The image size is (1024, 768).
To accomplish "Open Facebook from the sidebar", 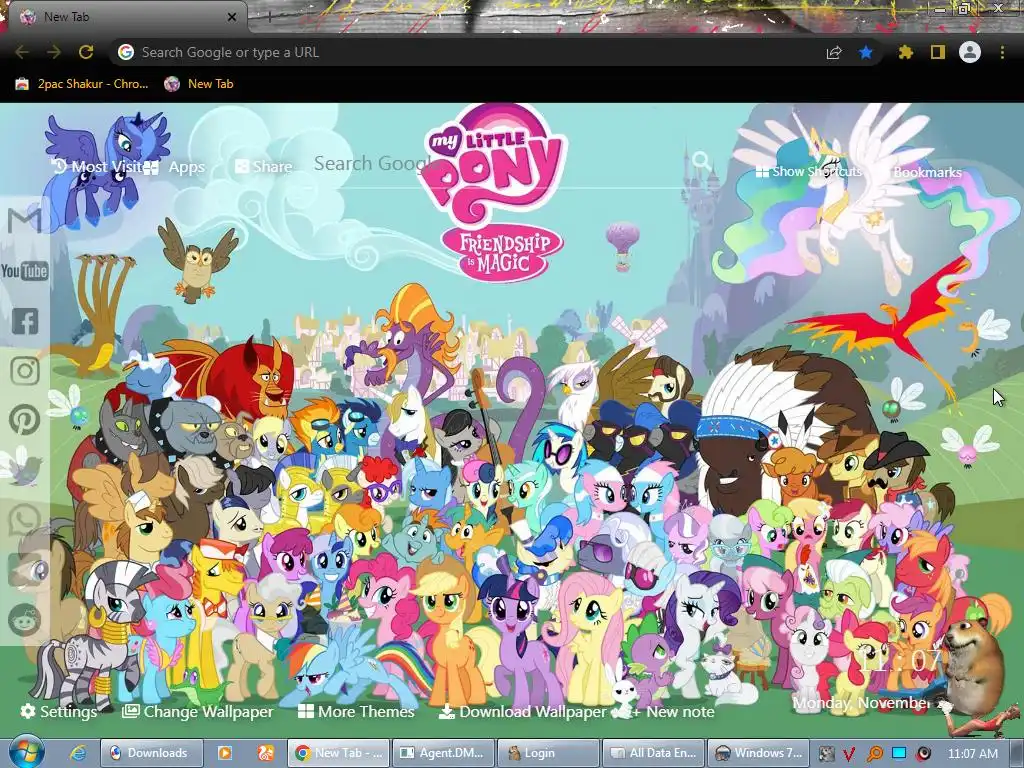I will click(25, 321).
